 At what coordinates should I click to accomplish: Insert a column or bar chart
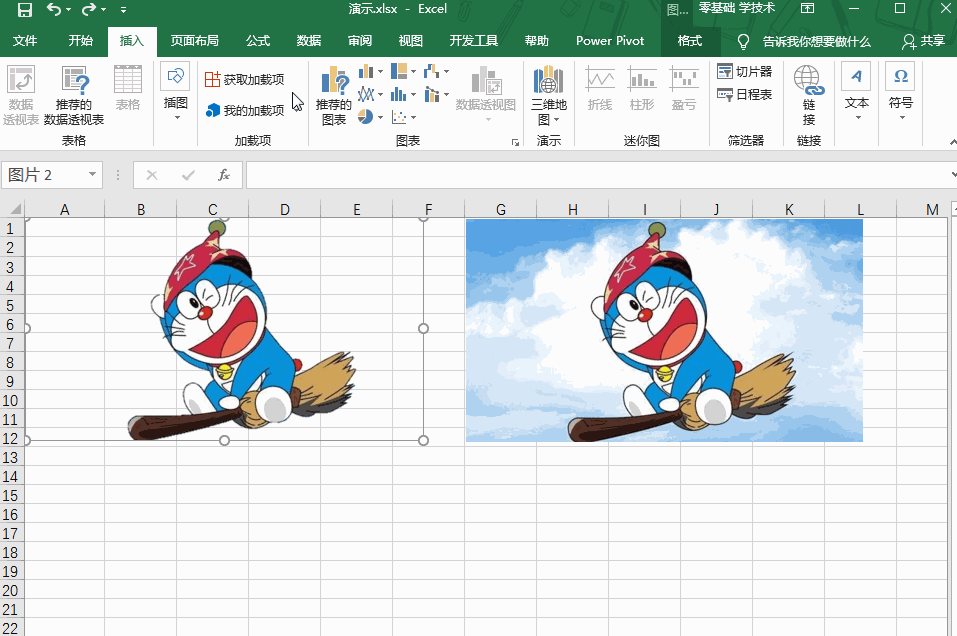370,71
